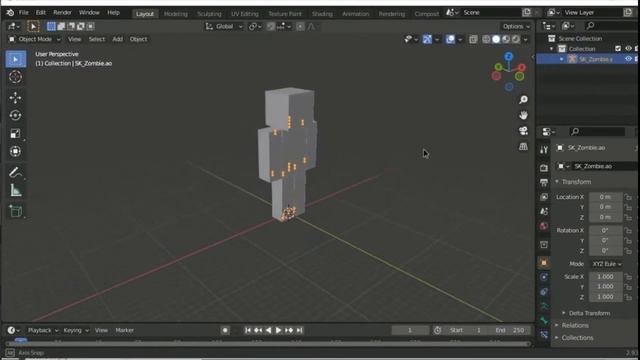This screenshot has width=640, height=360.
Task: Click the timeline scrollbar
Action: 267,344
